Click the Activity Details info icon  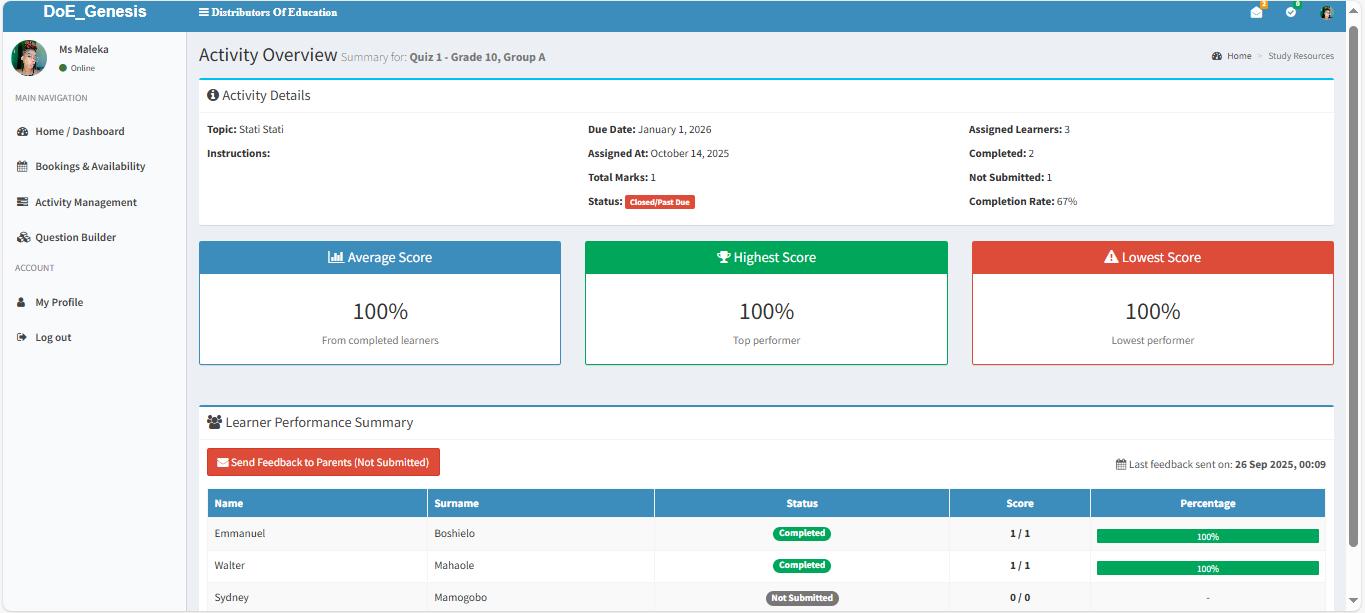click(211, 95)
